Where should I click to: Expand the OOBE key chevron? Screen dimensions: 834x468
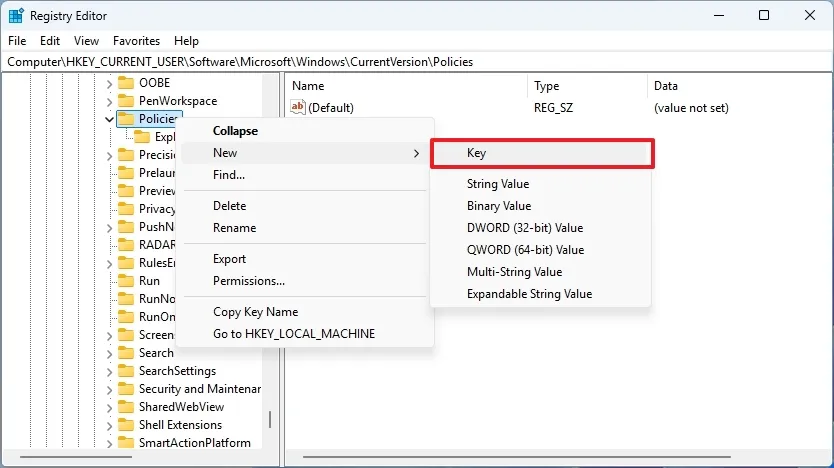click(x=109, y=83)
